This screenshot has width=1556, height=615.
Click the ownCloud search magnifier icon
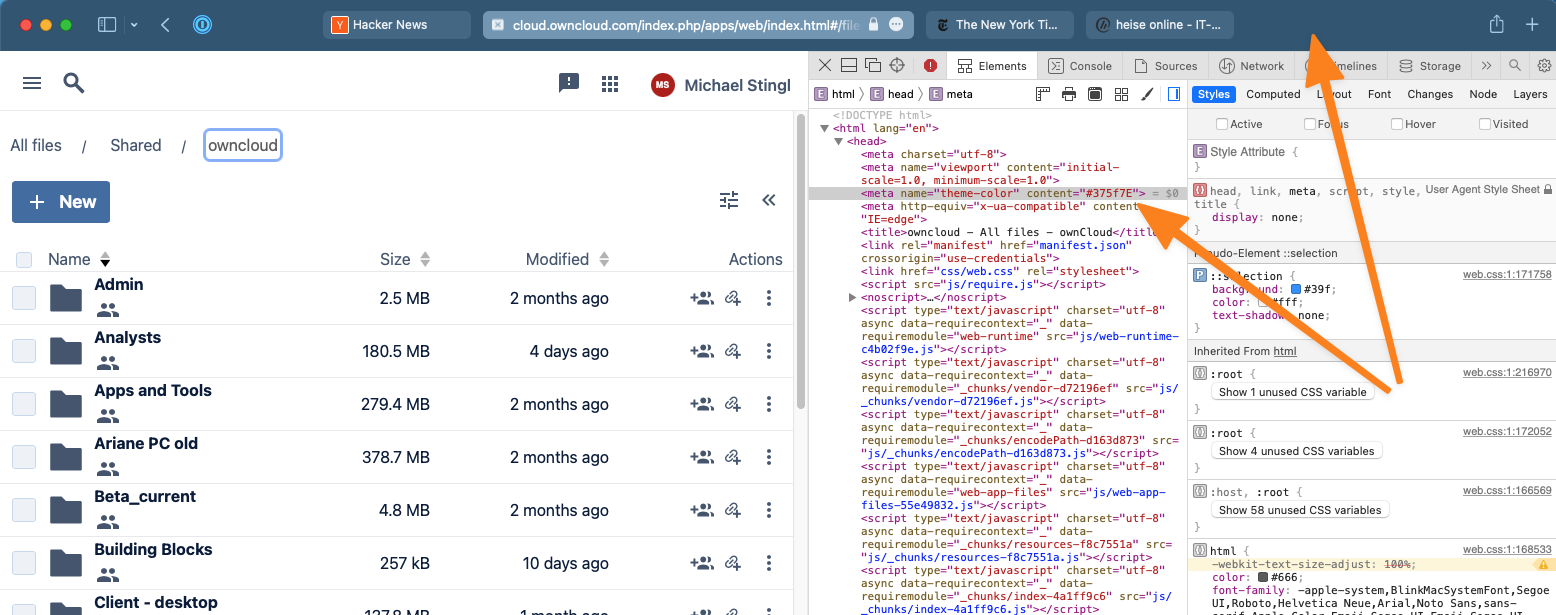point(74,83)
